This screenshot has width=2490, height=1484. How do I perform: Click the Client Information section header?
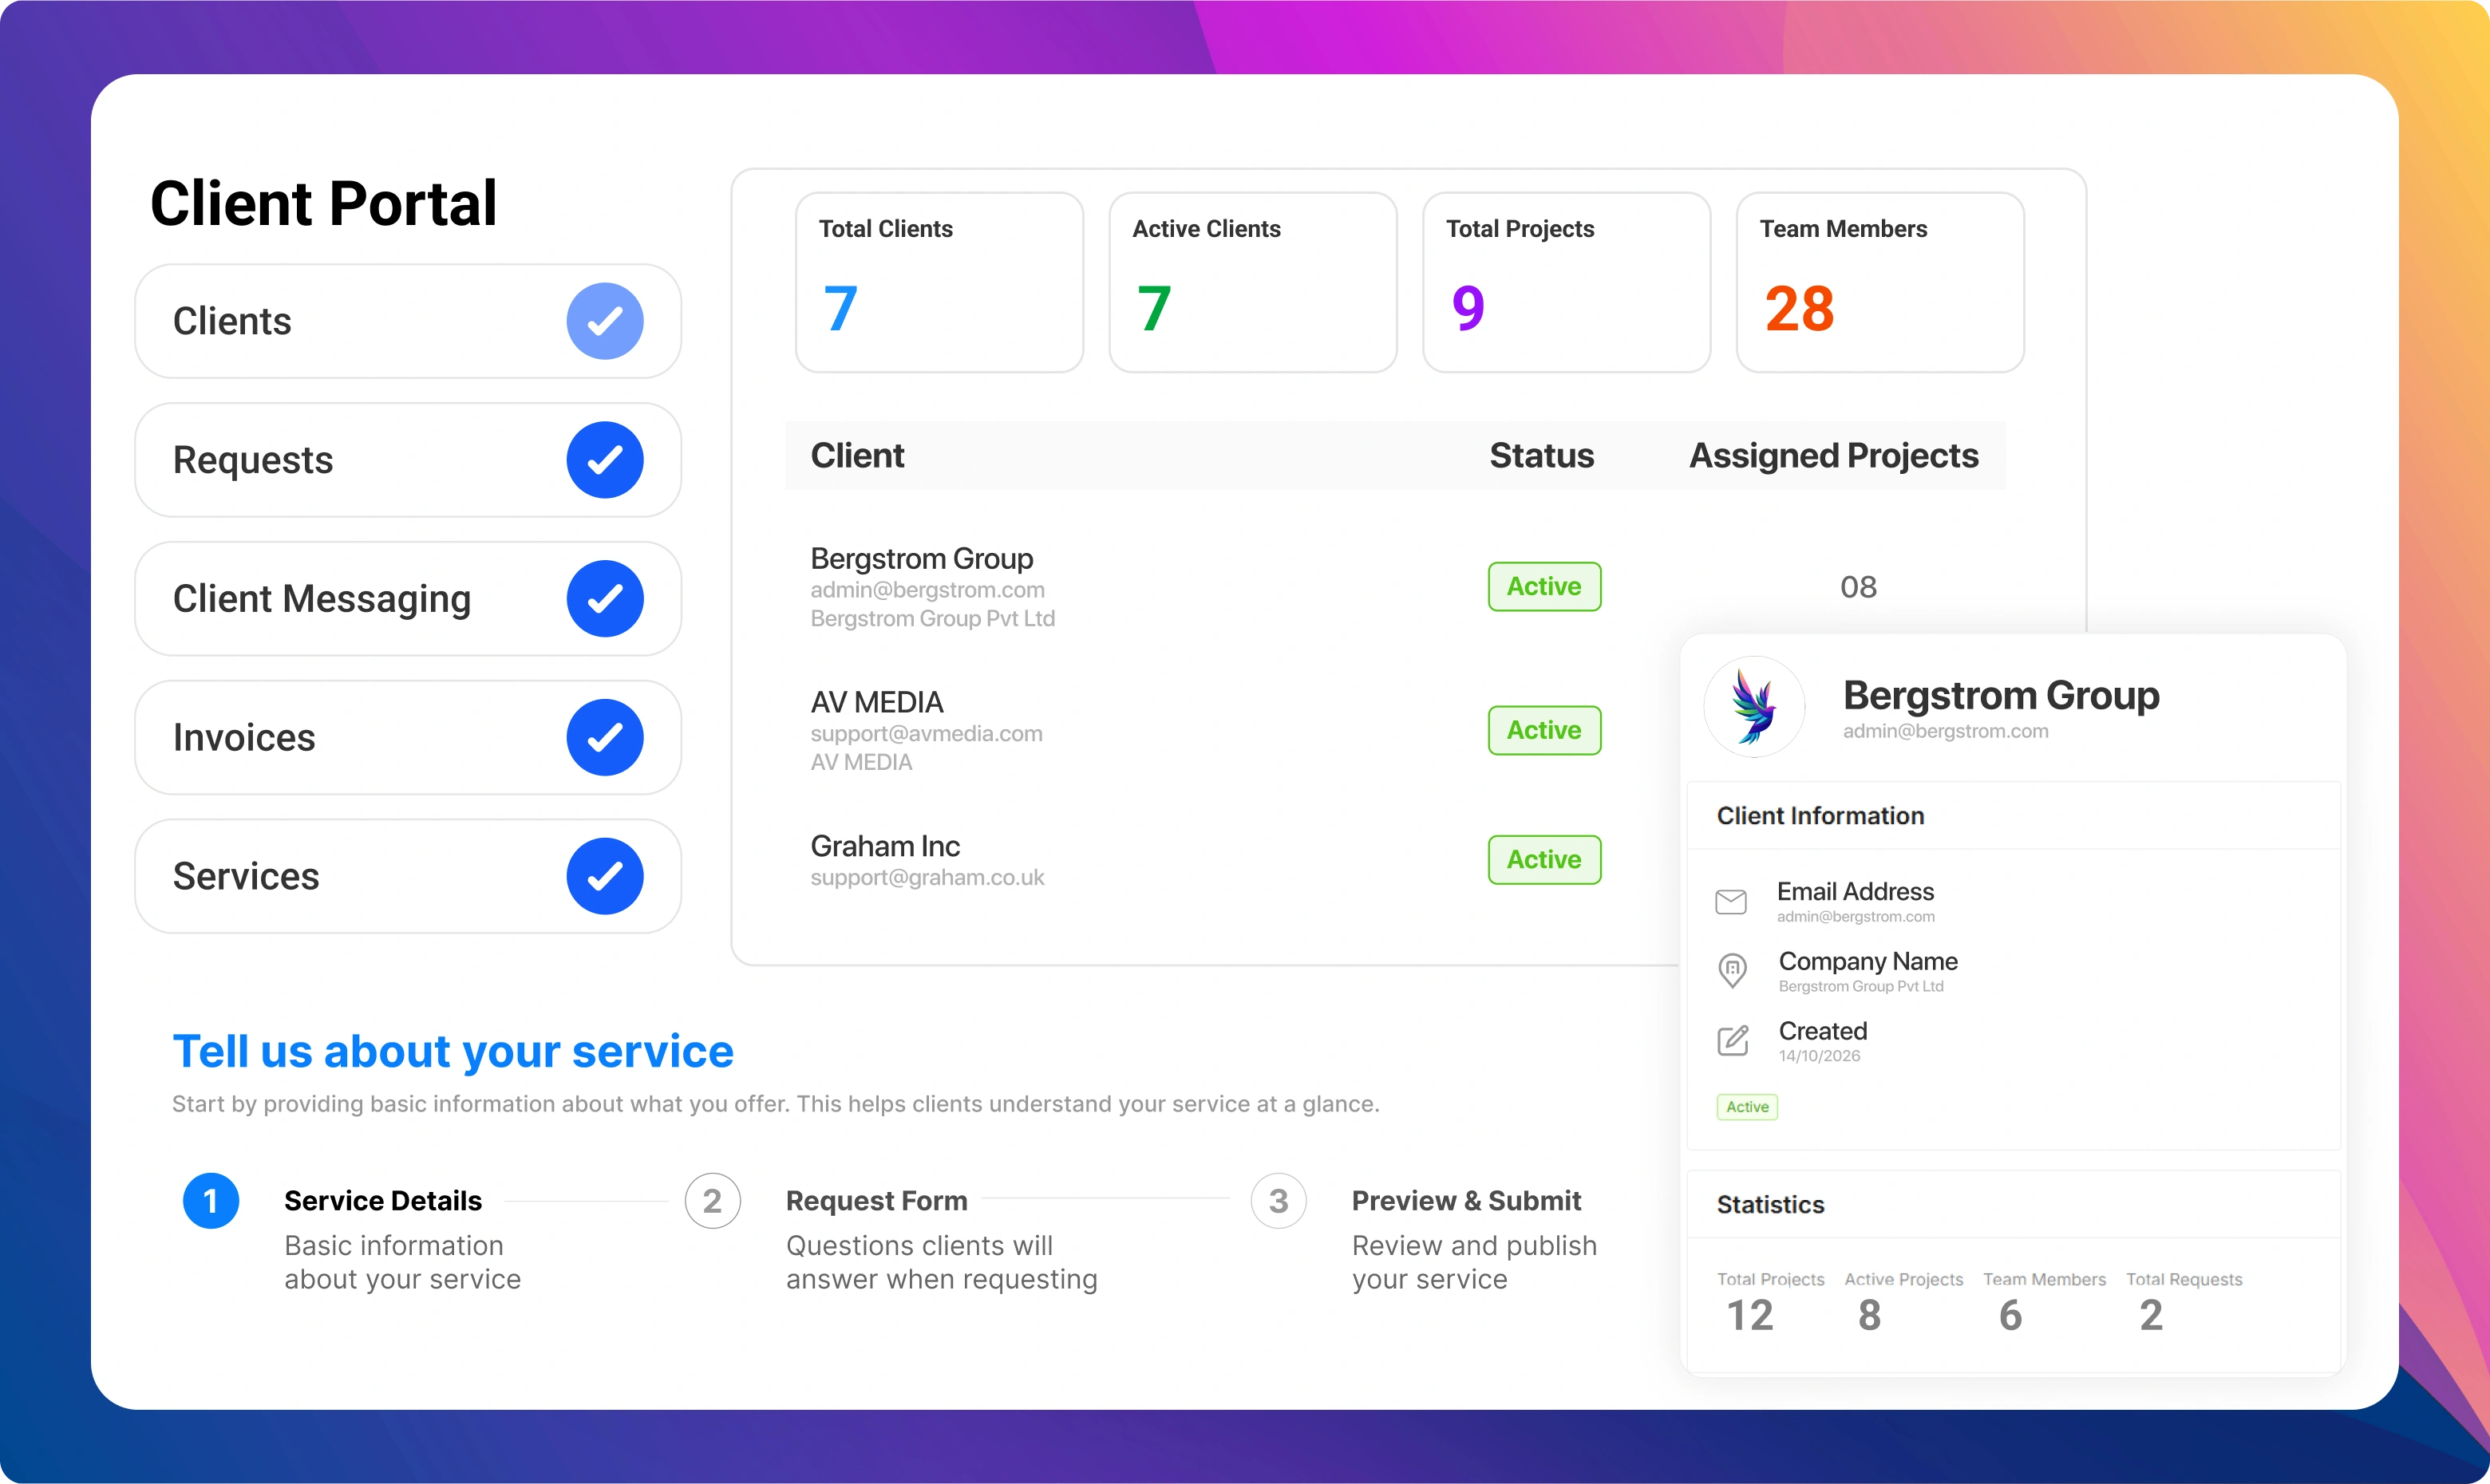pyautogui.click(x=1820, y=816)
